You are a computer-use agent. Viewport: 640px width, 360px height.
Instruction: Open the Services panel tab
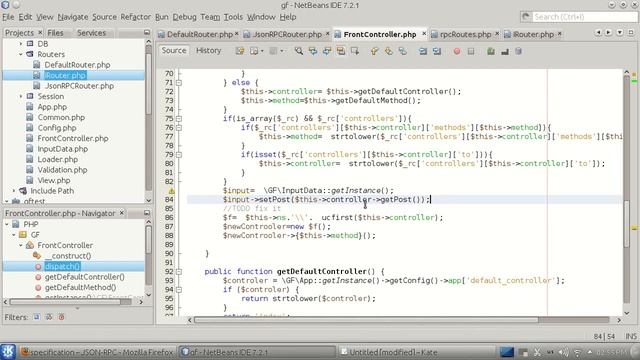[91, 33]
